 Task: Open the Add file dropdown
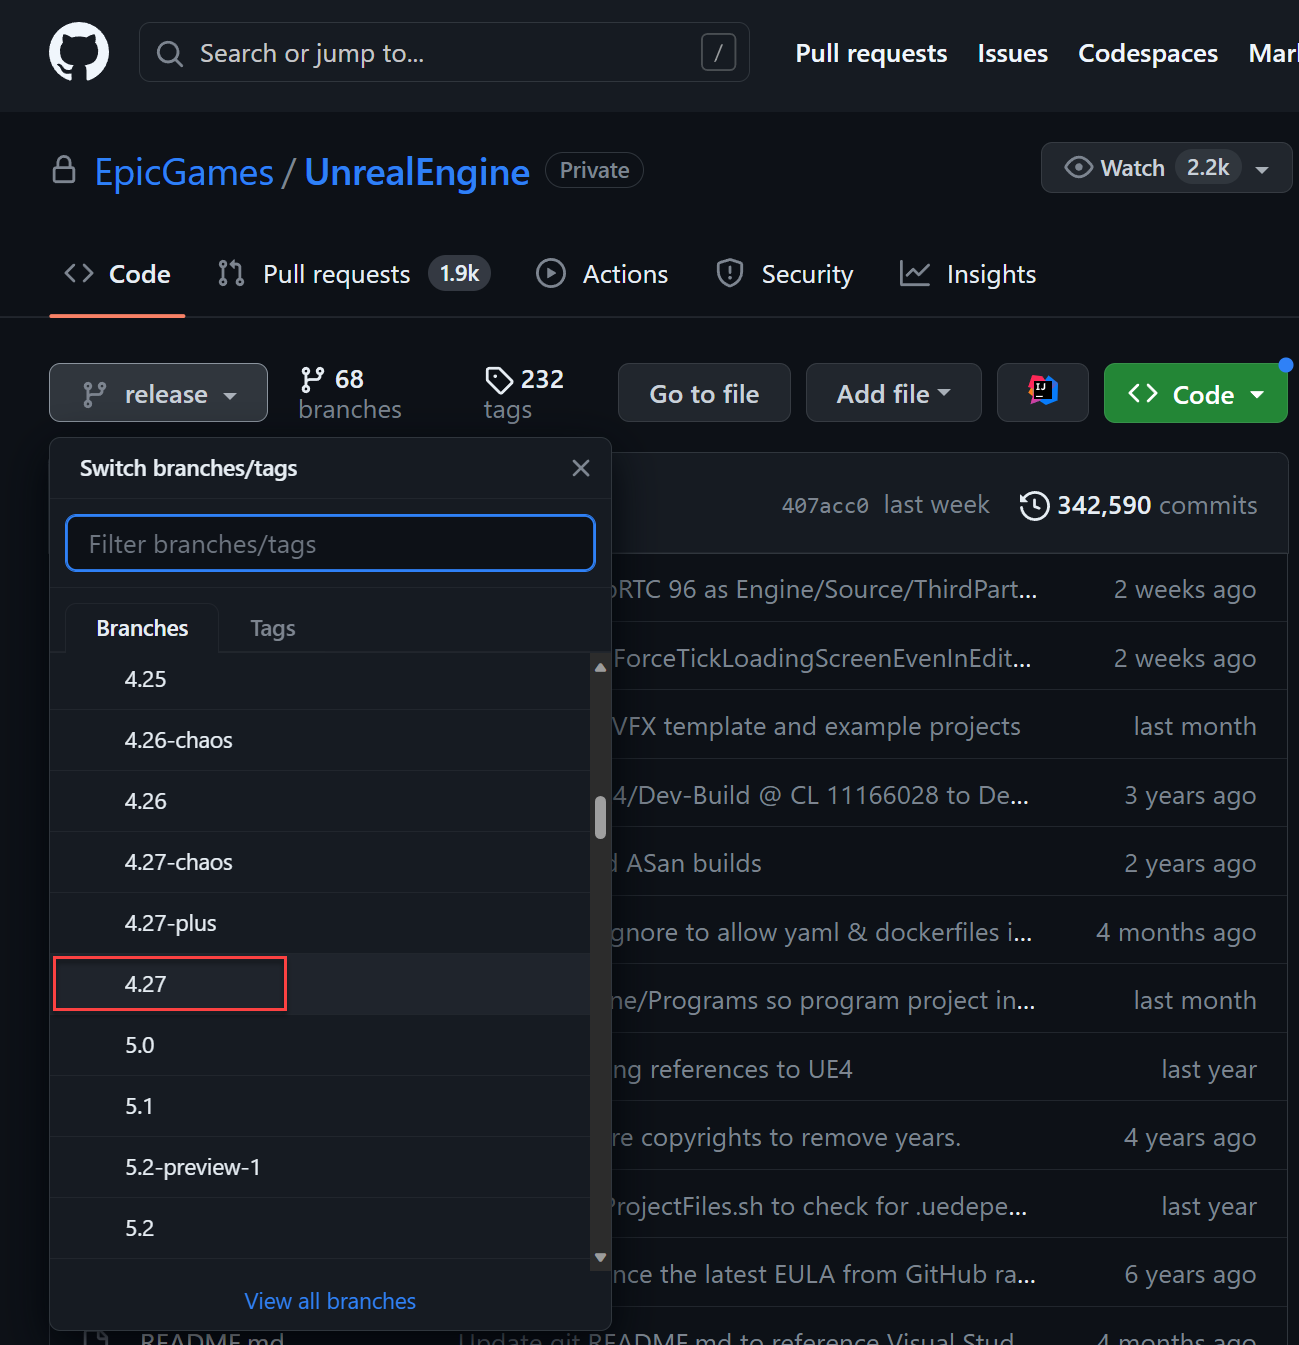click(x=894, y=393)
